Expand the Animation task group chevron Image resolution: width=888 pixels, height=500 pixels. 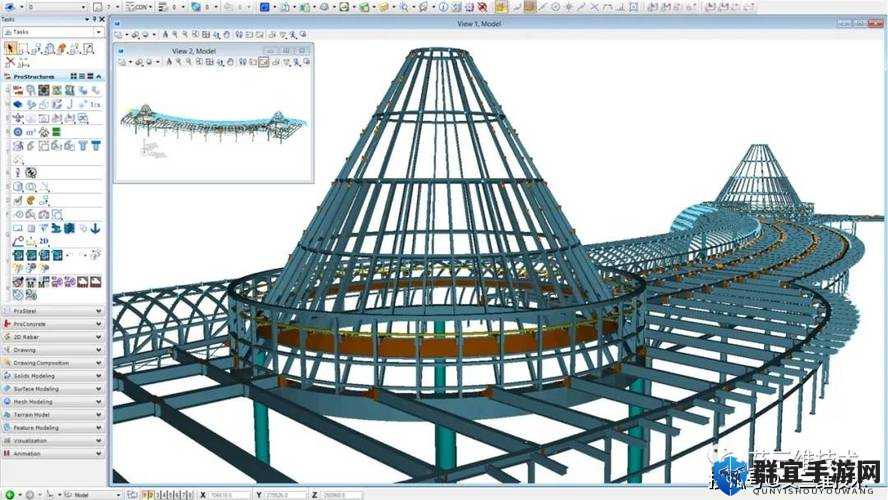(99, 454)
